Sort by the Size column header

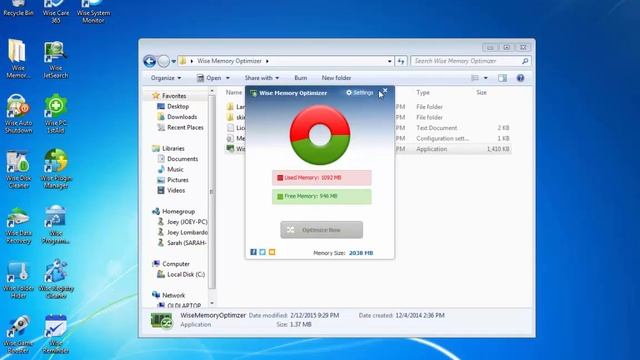(481, 93)
